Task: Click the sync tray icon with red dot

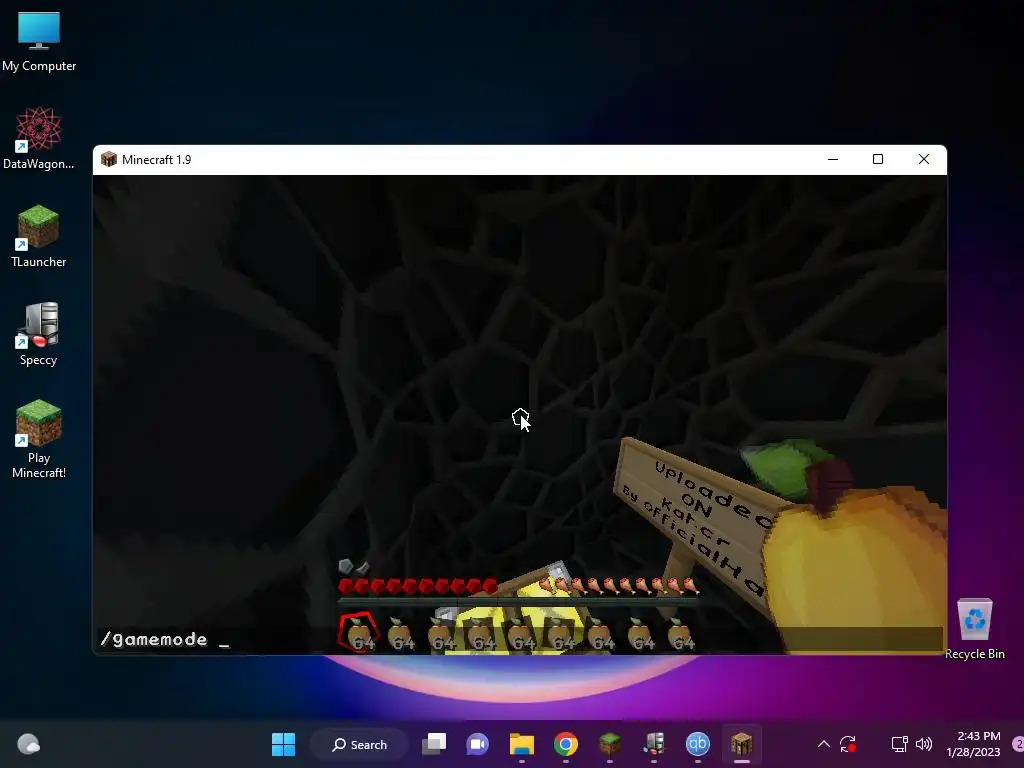Action: pos(848,744)
